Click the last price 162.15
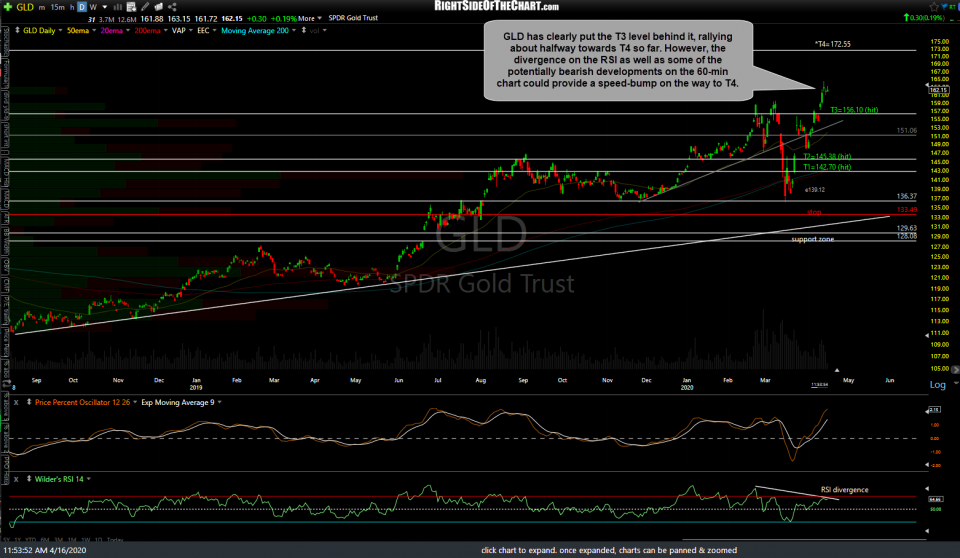 click(232, 19)
